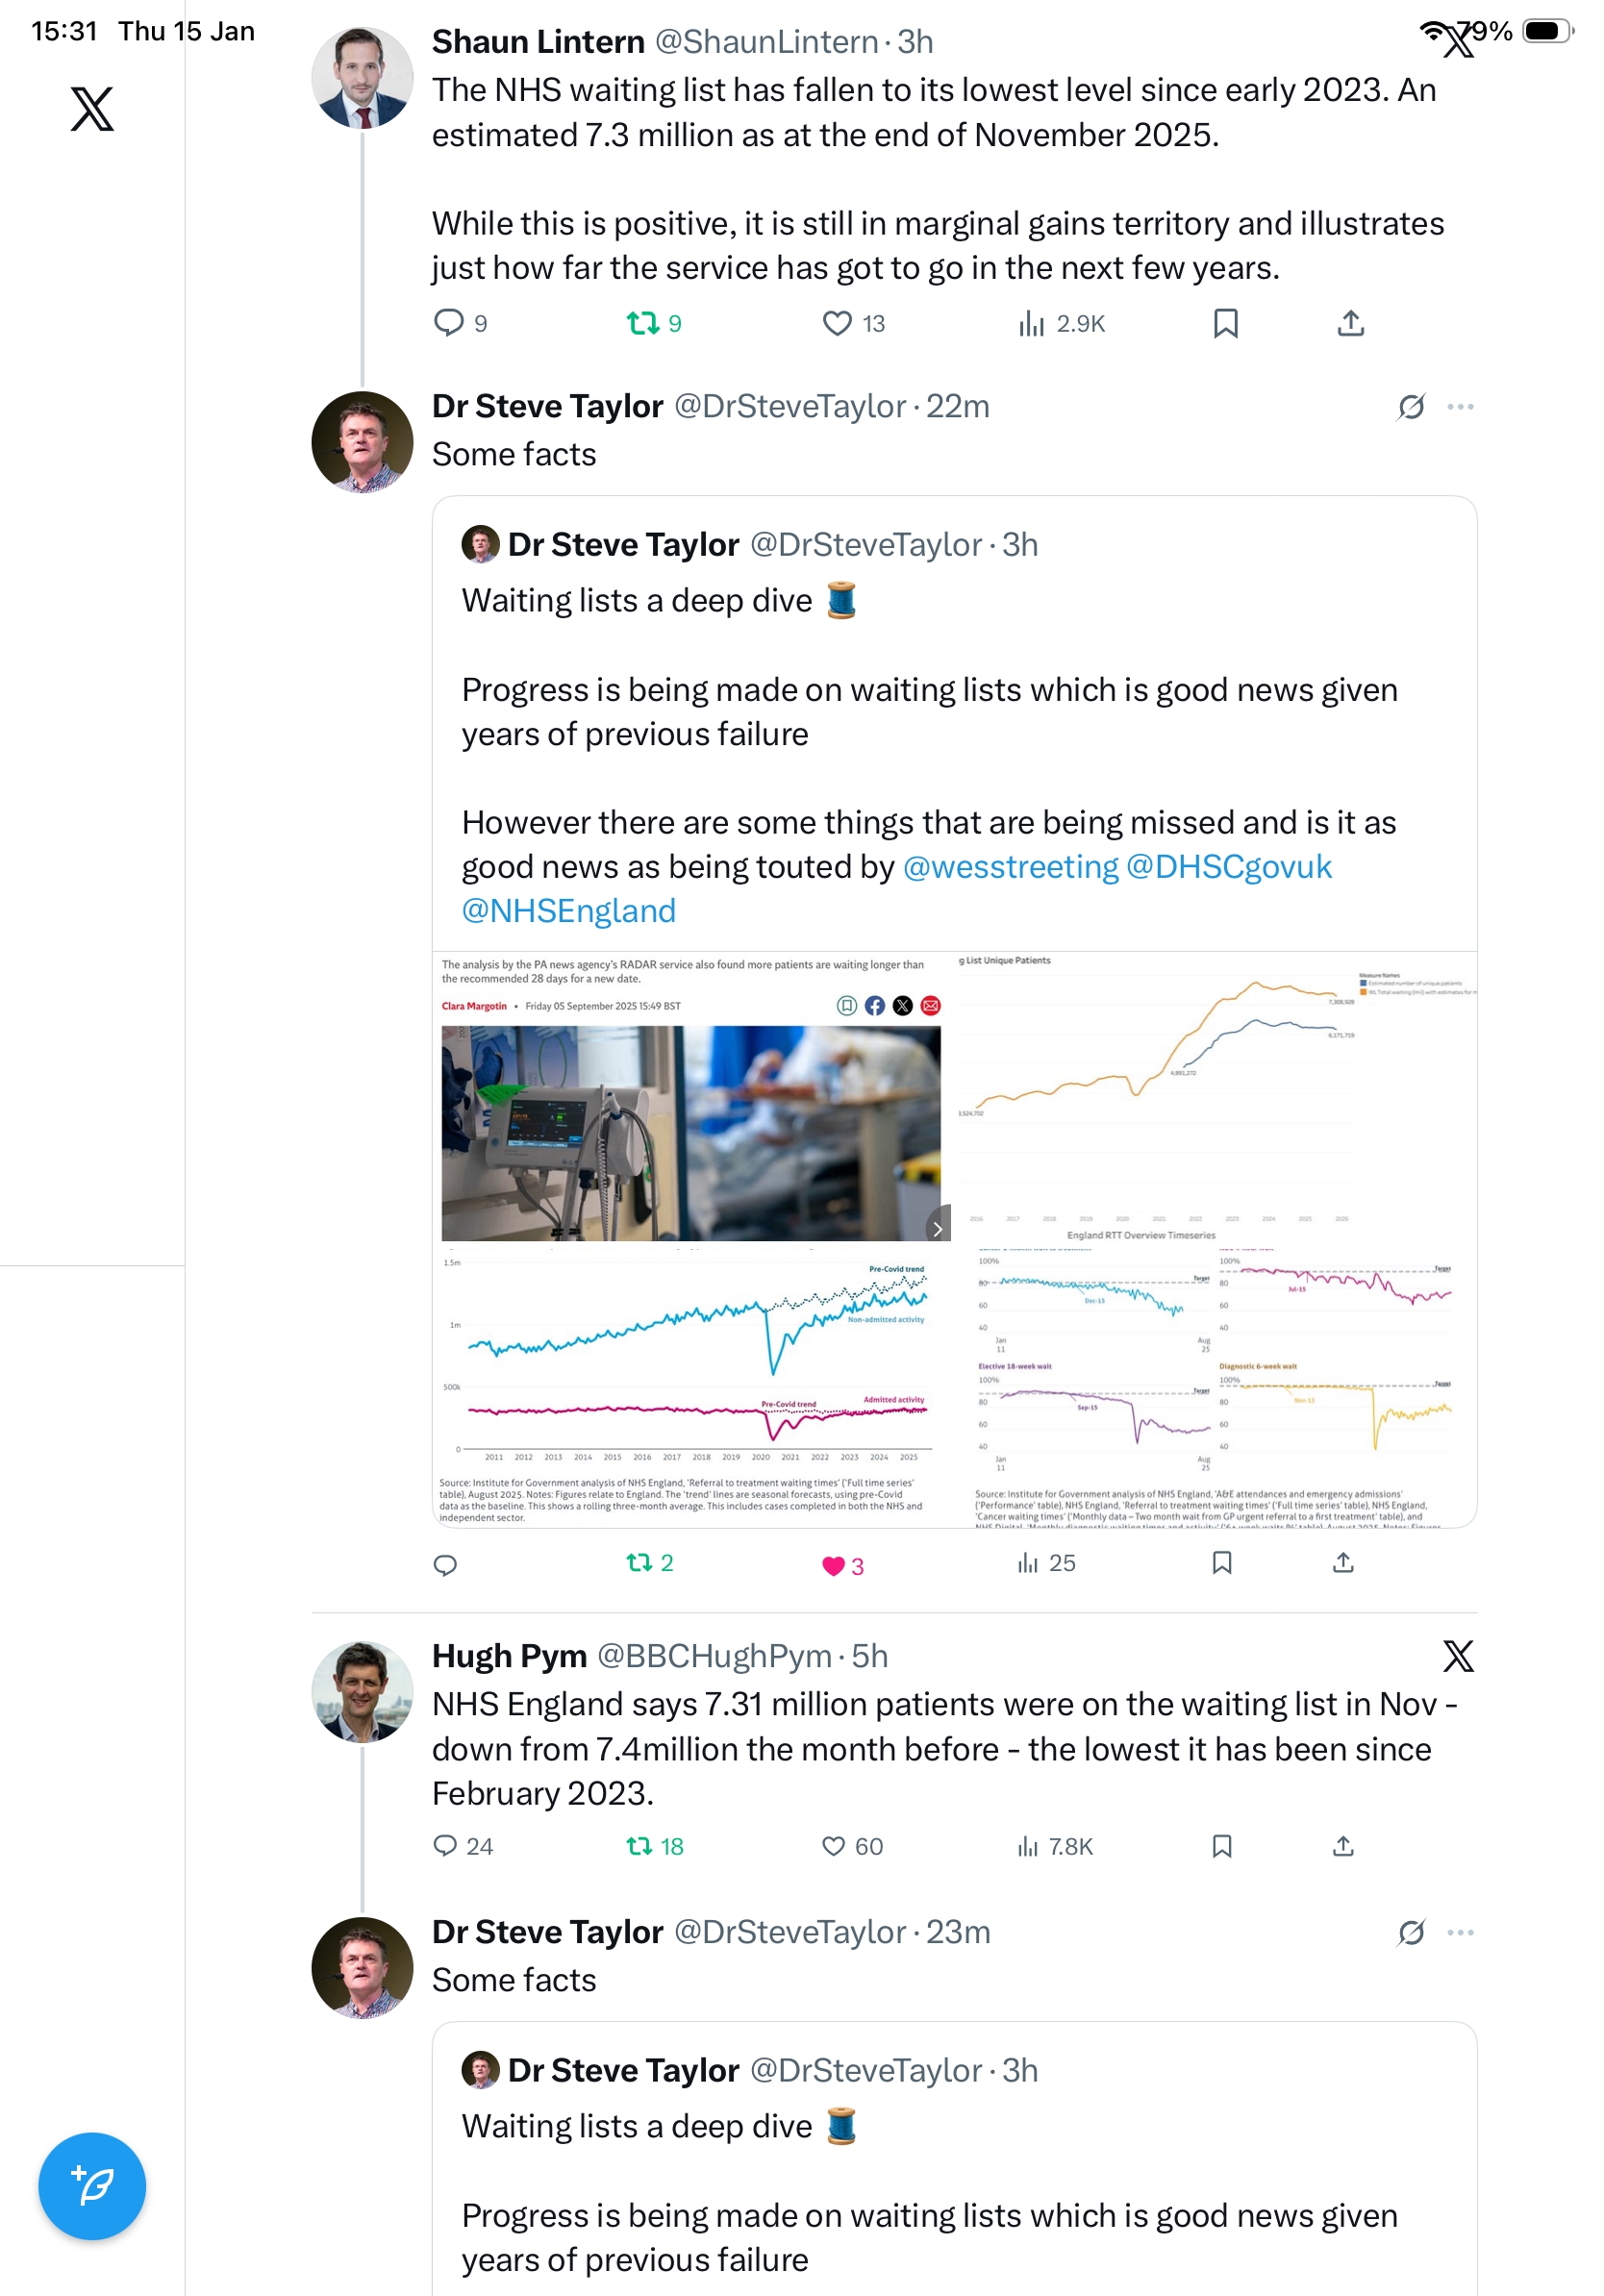Click the X logo on Hugh Pym's post
This screenshot has width=1604, height=2296.
tap(1458, 1657)
